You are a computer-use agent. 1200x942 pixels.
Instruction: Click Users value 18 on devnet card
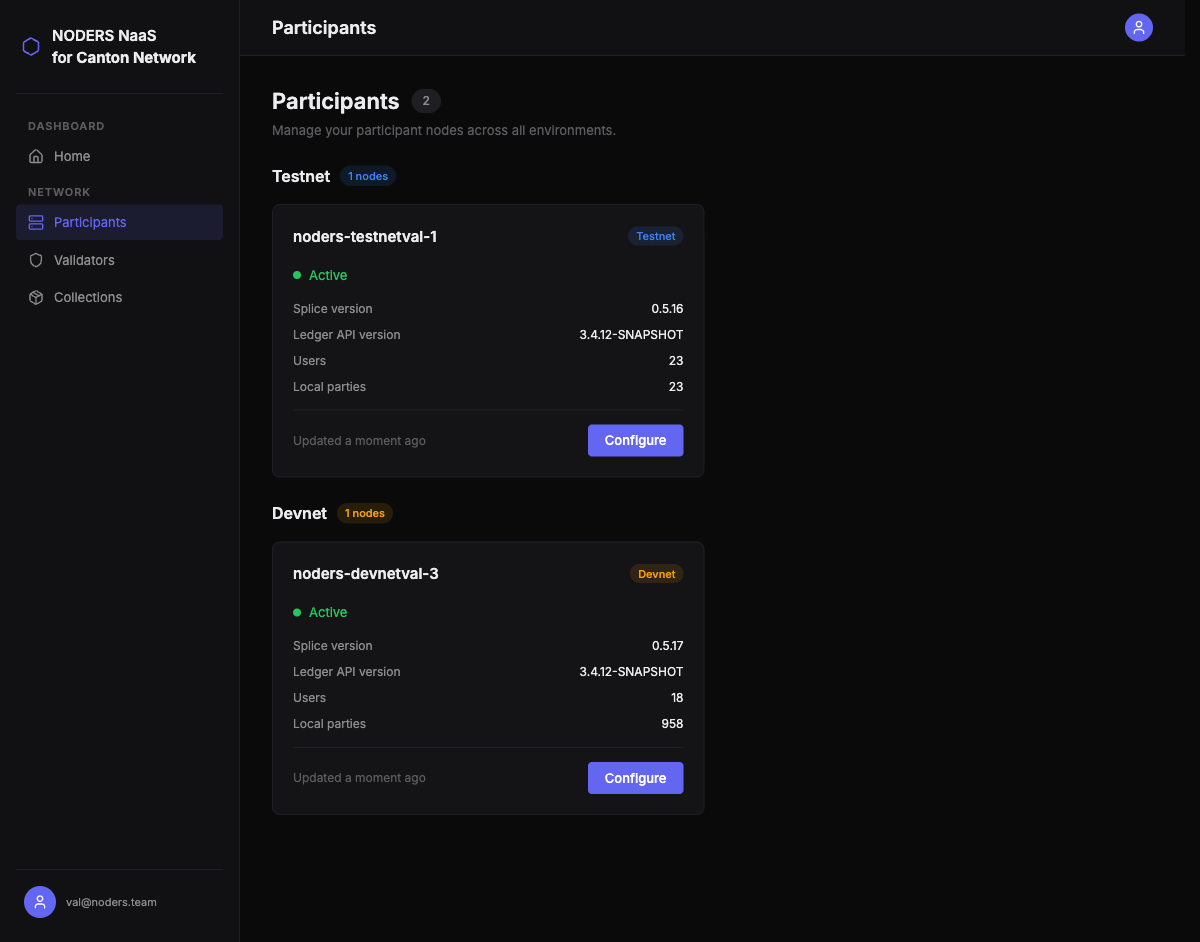point(677,698)
